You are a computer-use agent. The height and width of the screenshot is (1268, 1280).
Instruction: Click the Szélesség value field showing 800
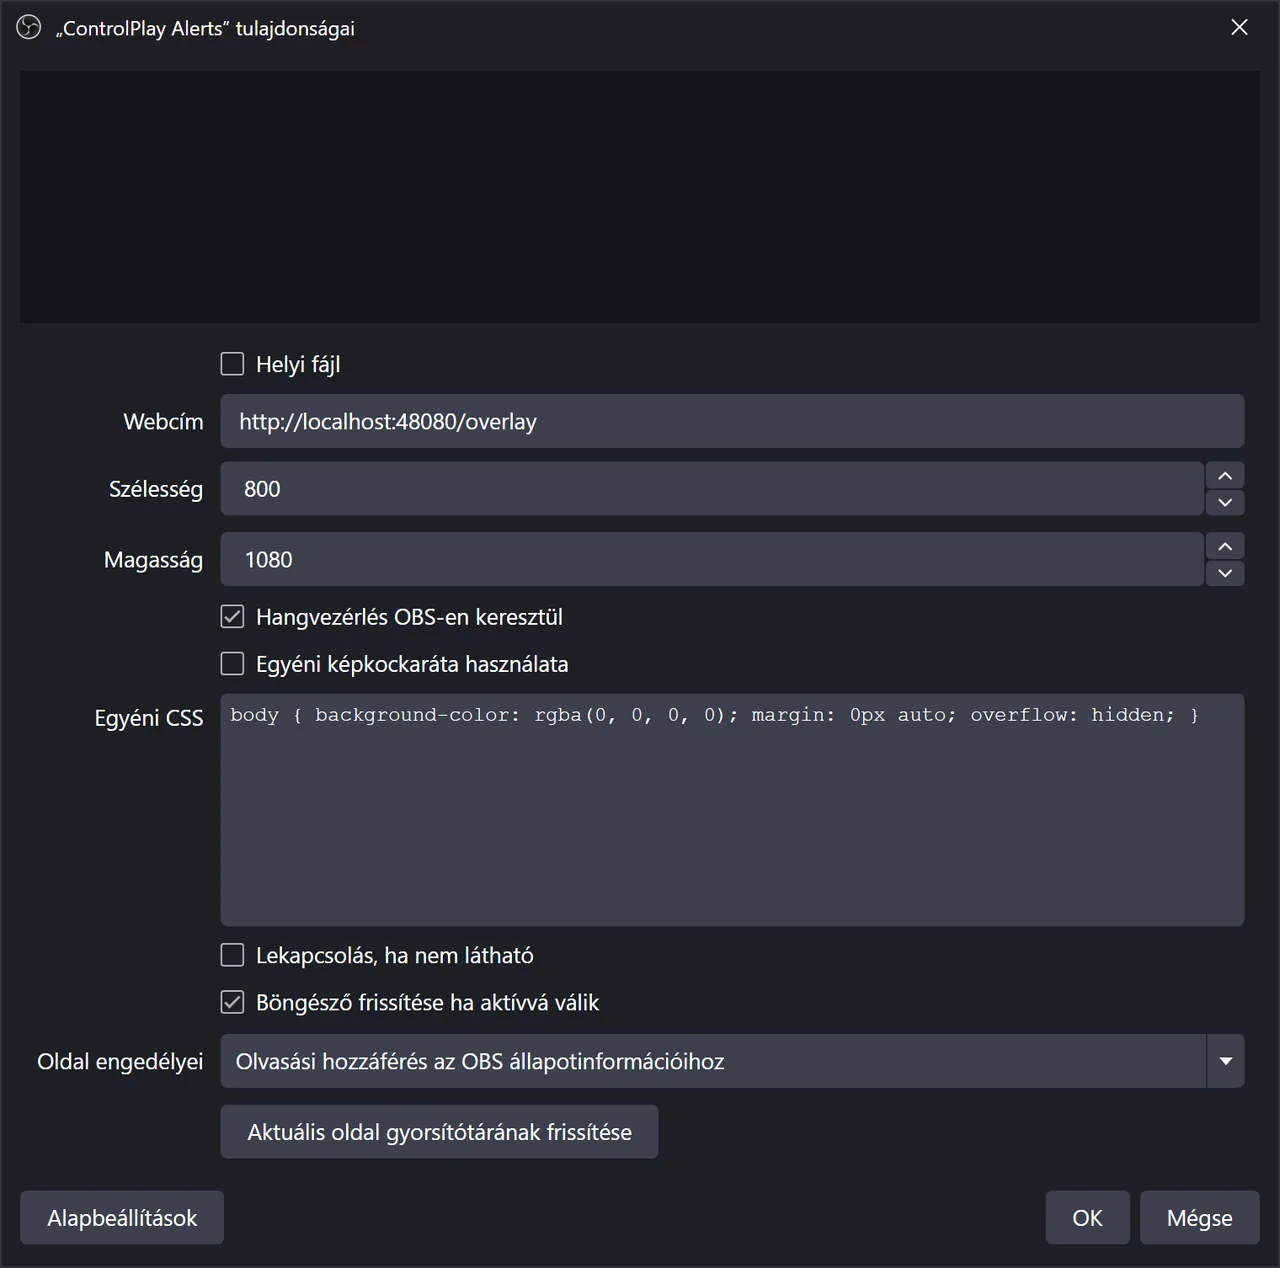[712, 489]
